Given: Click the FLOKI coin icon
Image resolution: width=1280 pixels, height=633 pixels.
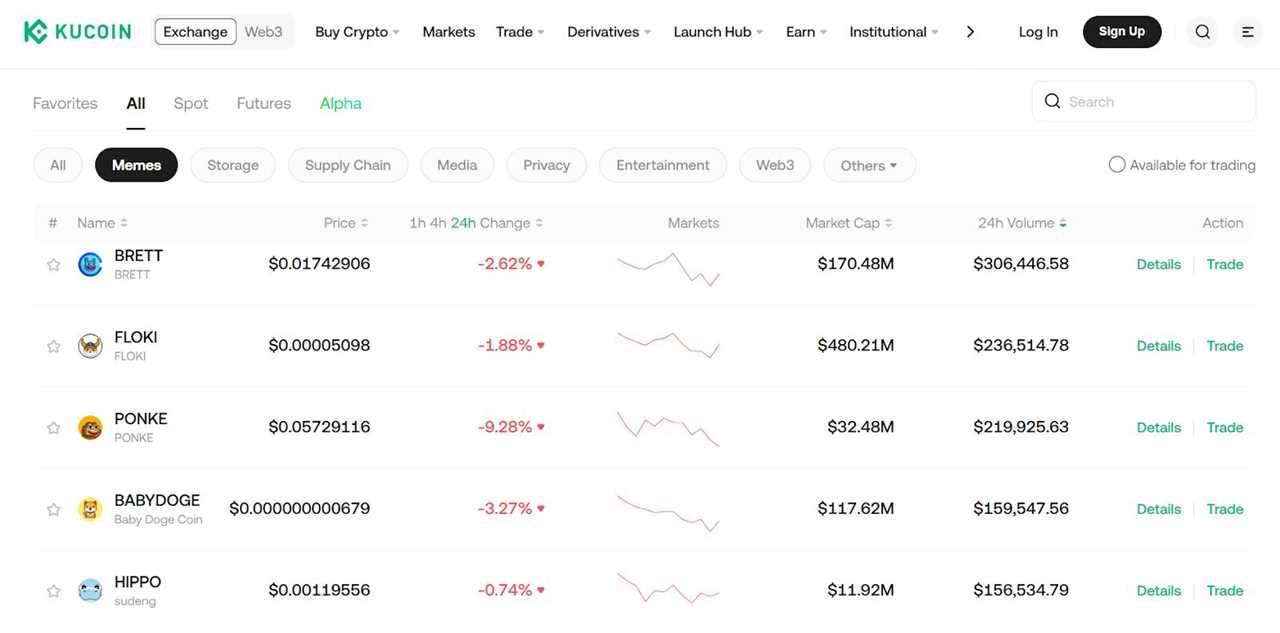Looking at the screenshot, I should 90,345.
